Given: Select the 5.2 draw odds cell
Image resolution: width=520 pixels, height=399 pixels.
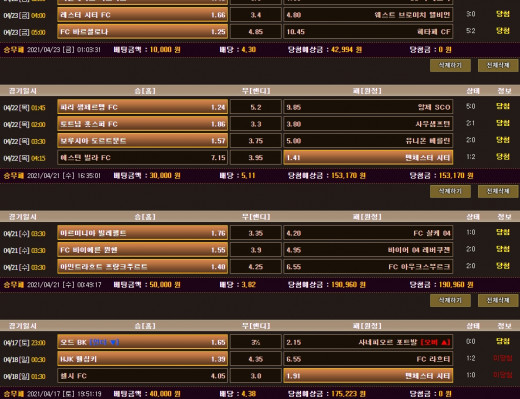Looking at the screenshot, I should (256, 107).
